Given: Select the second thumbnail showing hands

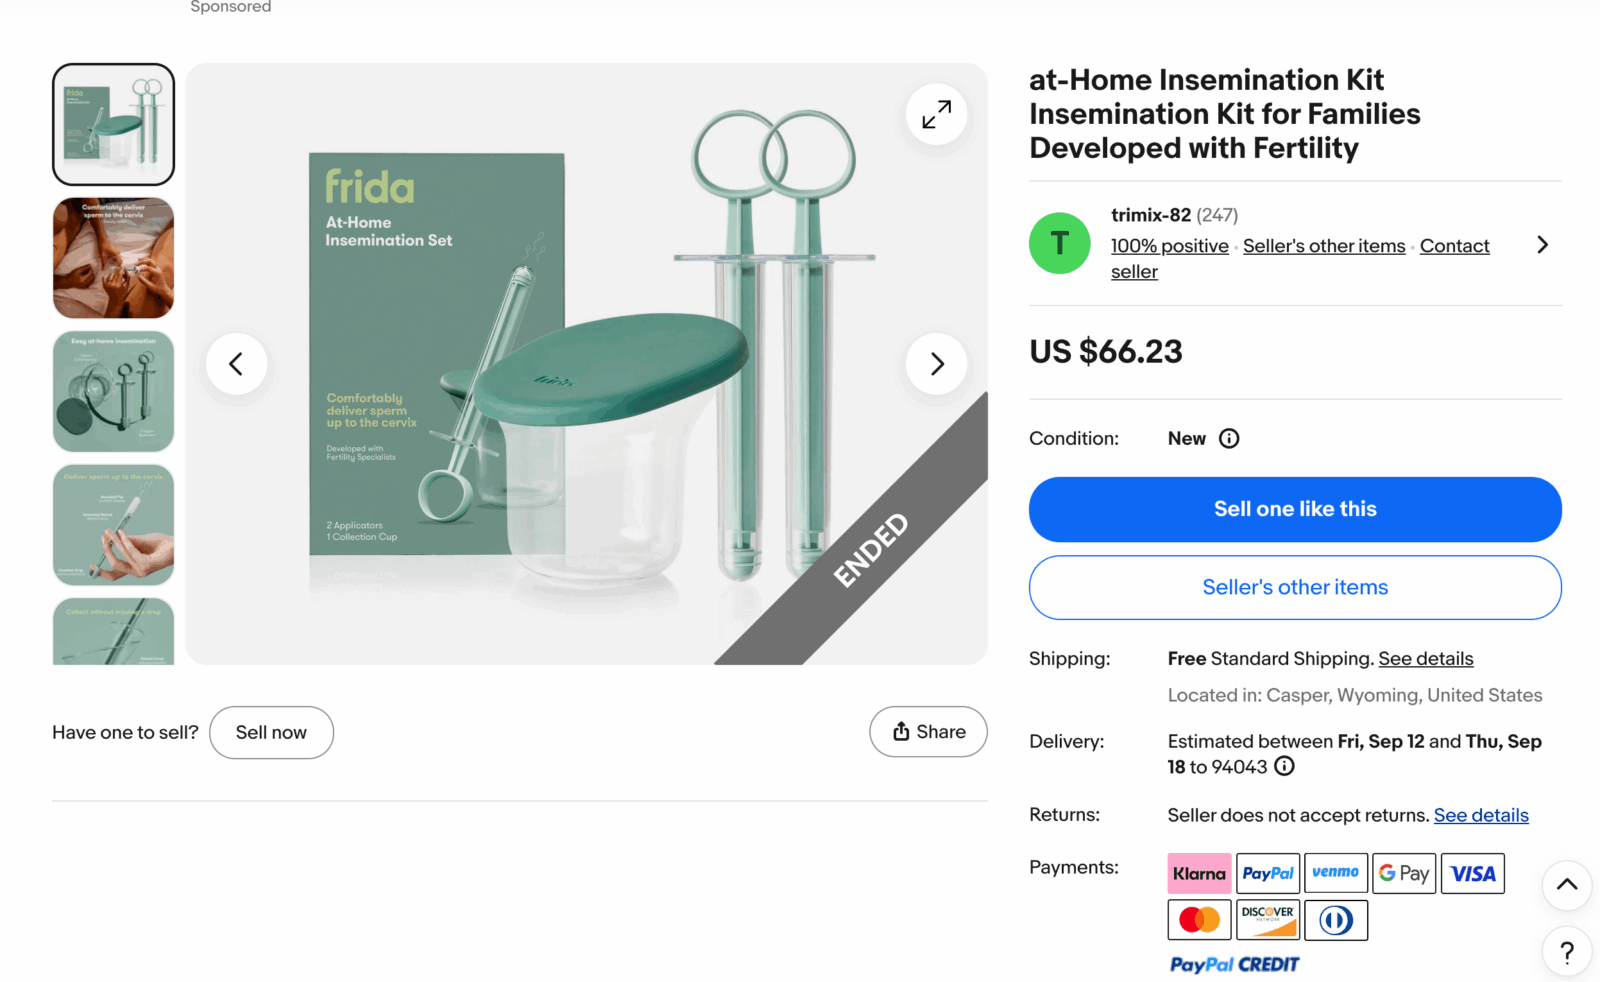Looking at the screenshot, I should [113, 258].
